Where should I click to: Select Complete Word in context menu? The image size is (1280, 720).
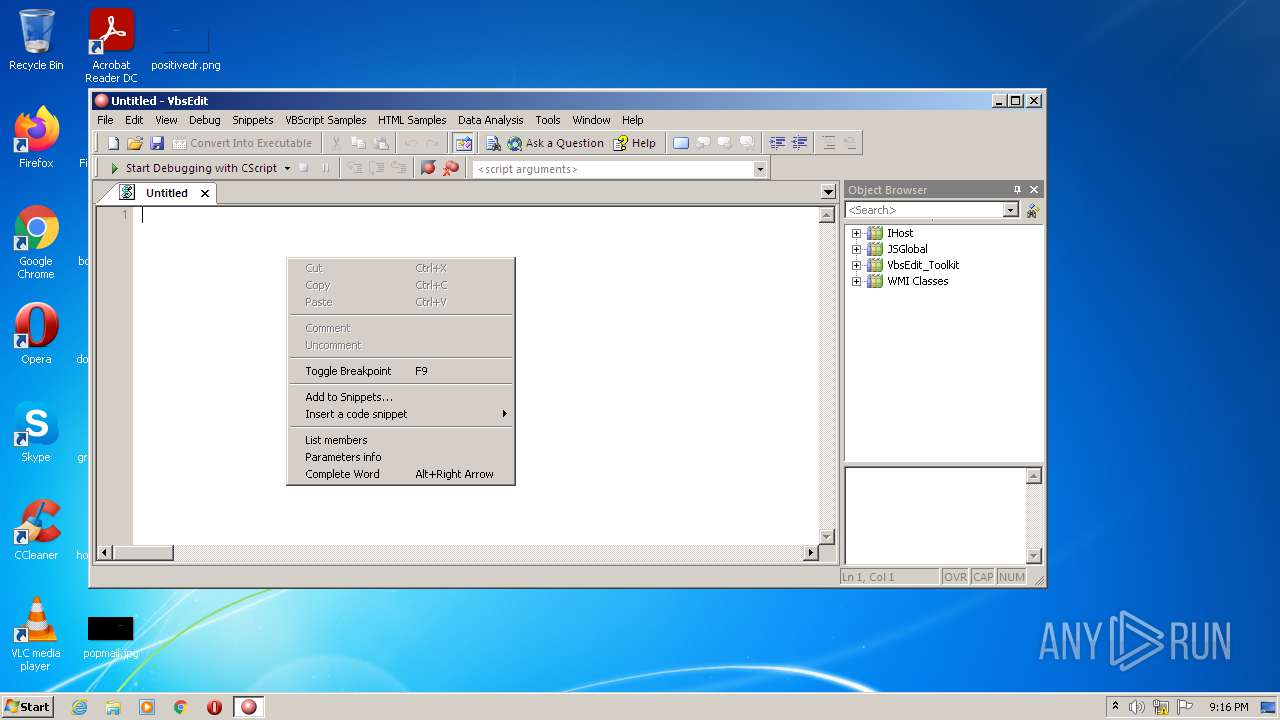pos(400,474)
